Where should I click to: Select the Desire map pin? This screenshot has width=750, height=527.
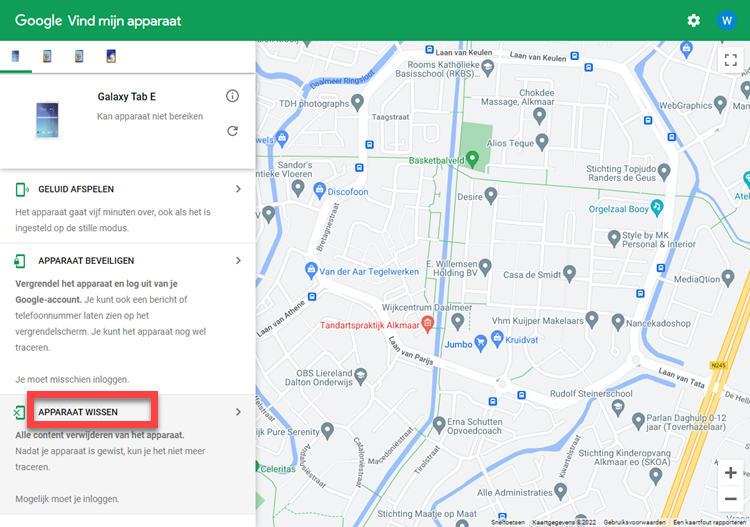491,195
